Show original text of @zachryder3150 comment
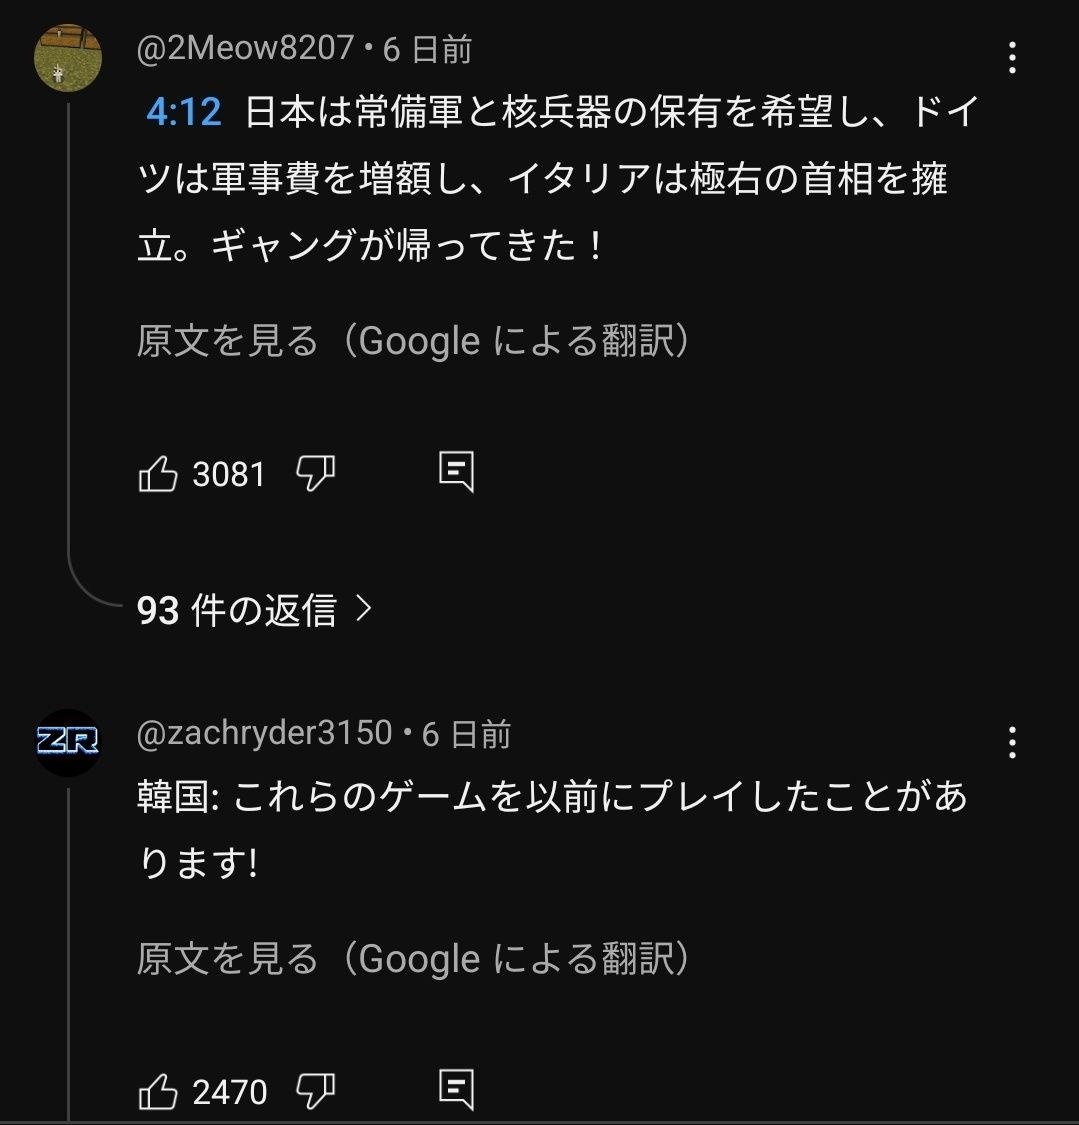Viewport: 1079px width, 1125px height. 413,960
